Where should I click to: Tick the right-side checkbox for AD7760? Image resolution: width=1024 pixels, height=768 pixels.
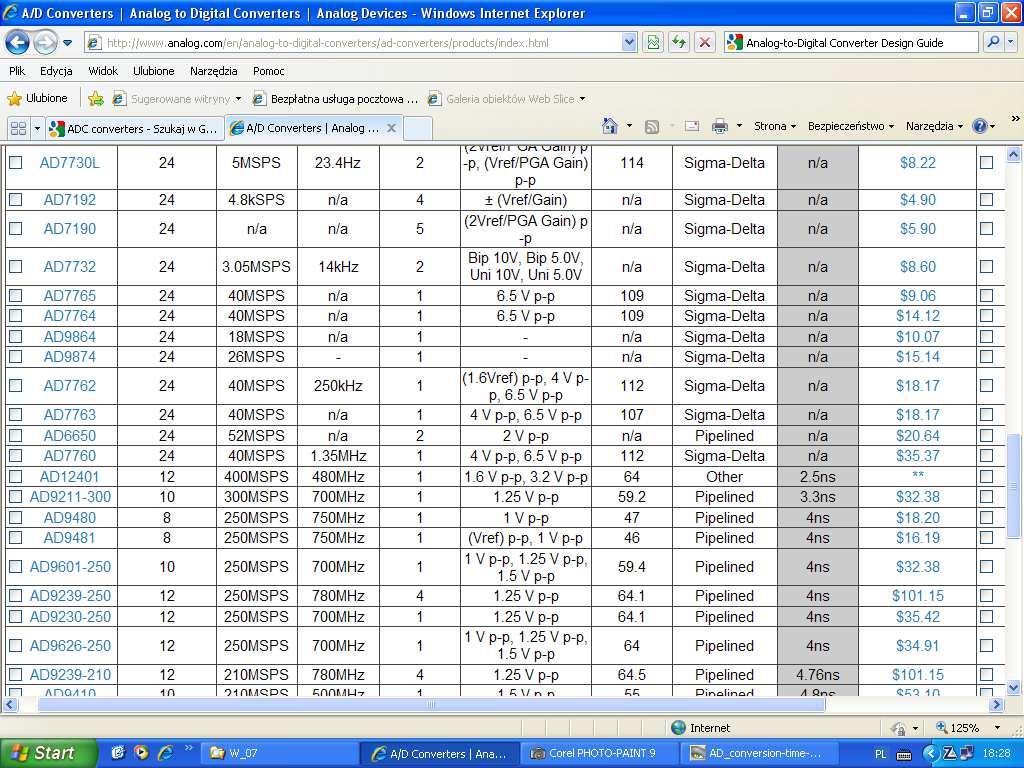[x=986, y=455]
